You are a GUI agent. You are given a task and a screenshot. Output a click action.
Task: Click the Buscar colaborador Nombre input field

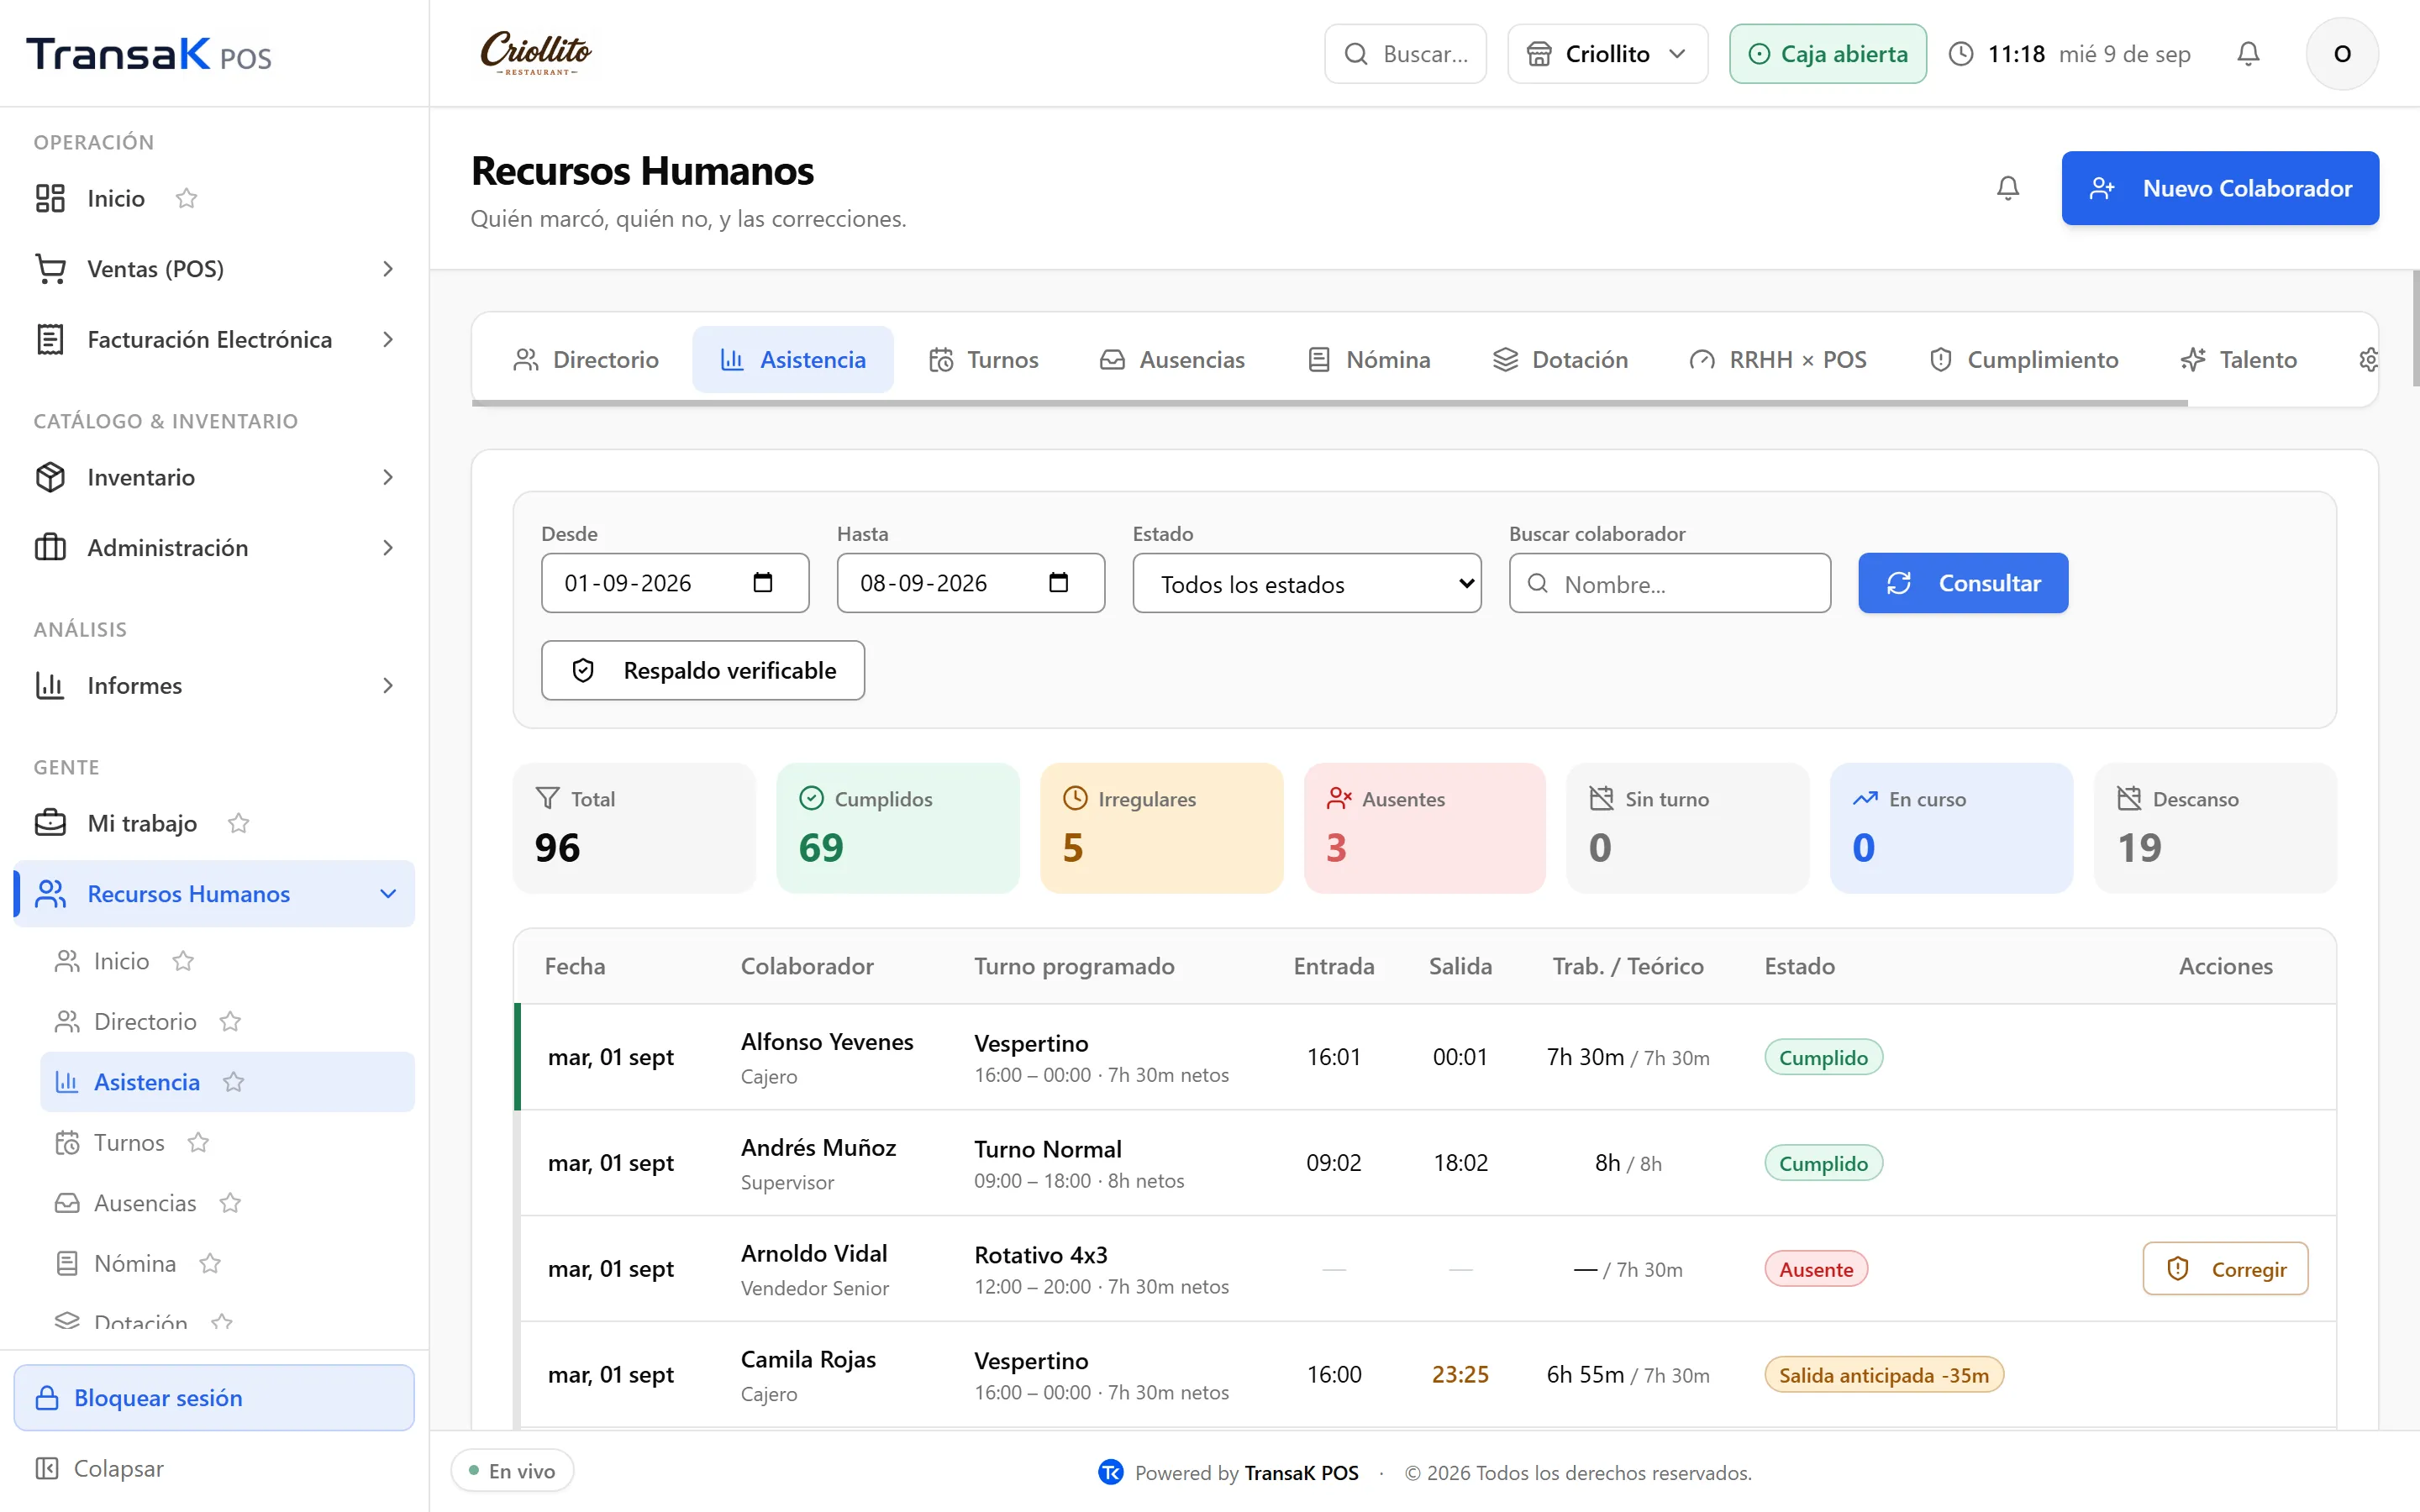point(1670,583)
